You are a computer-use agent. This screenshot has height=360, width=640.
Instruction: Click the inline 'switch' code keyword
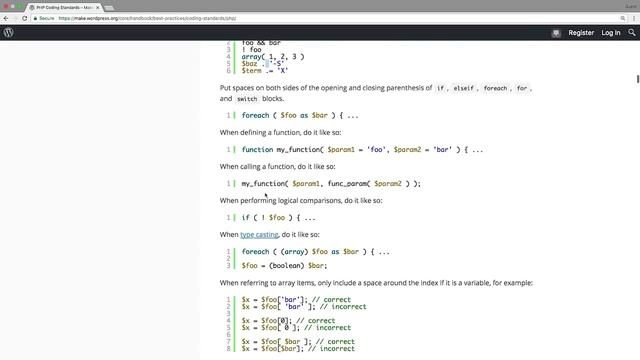click(247, 99)
